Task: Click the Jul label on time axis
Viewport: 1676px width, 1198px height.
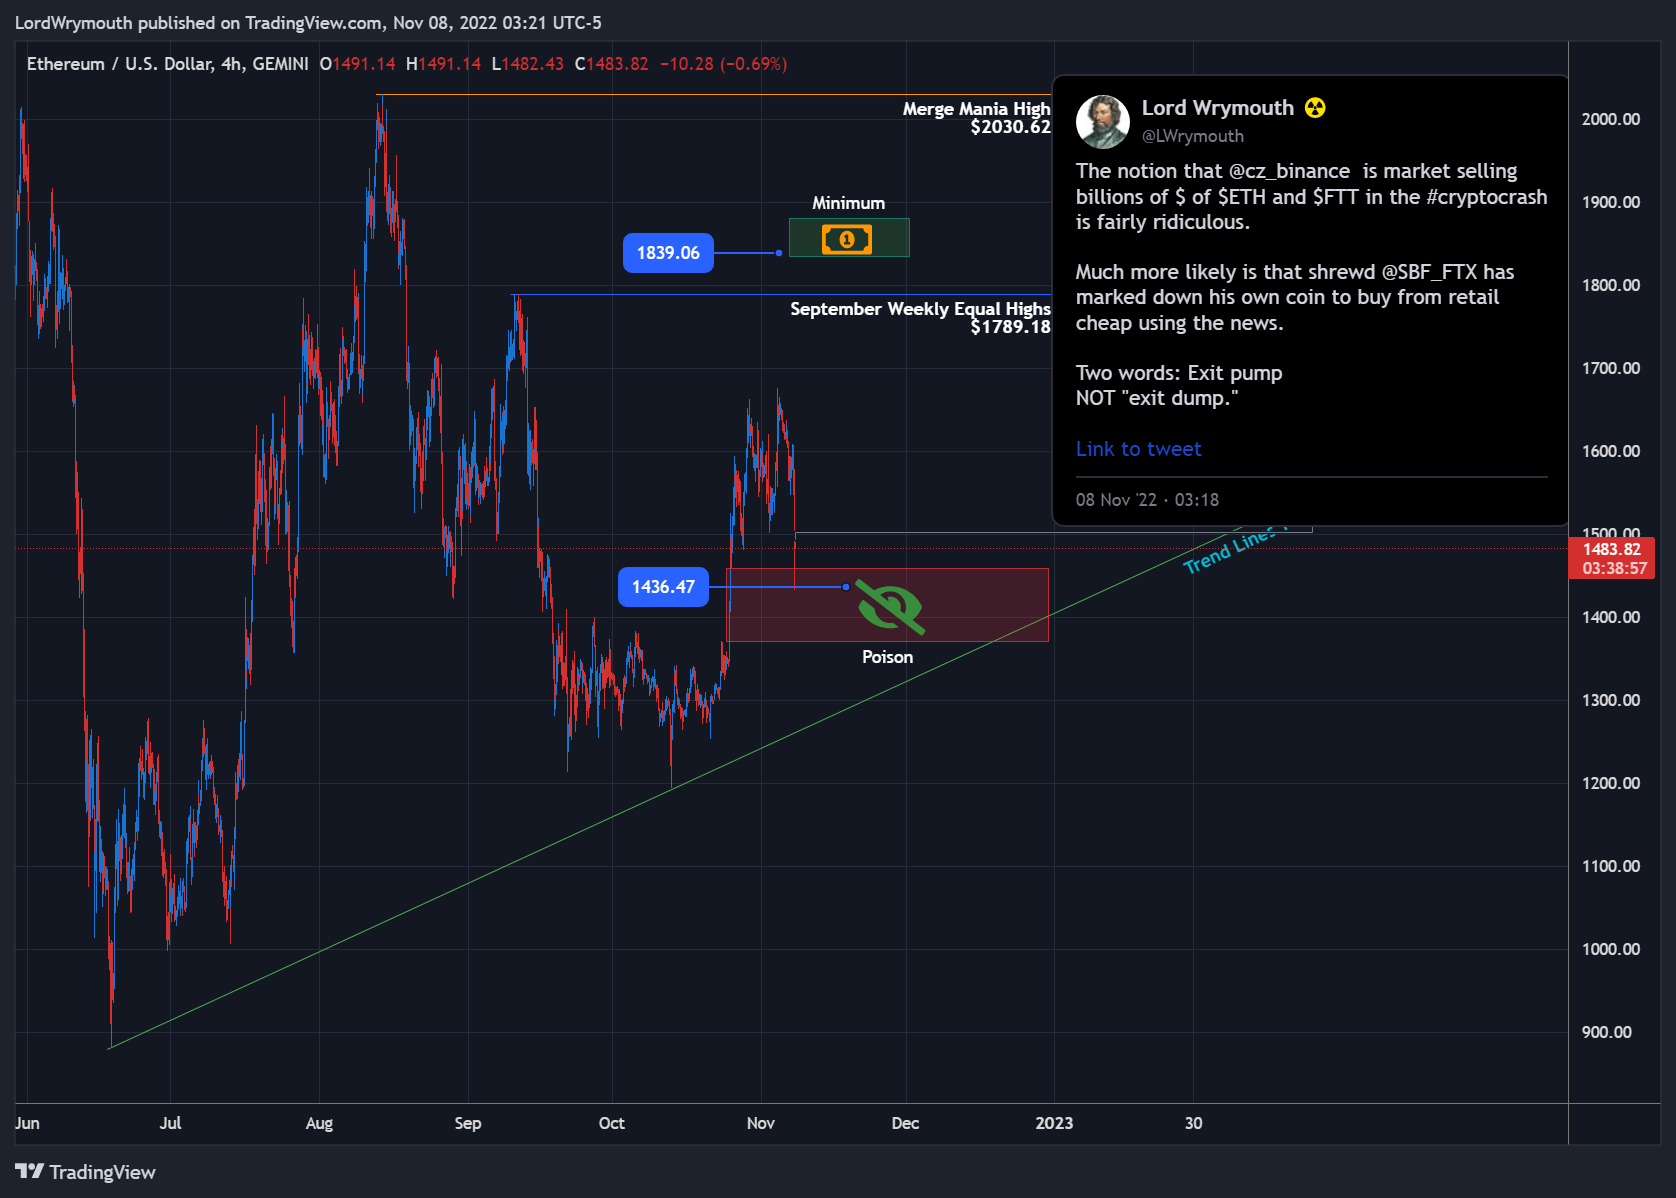Action: tap(170, 1123)
